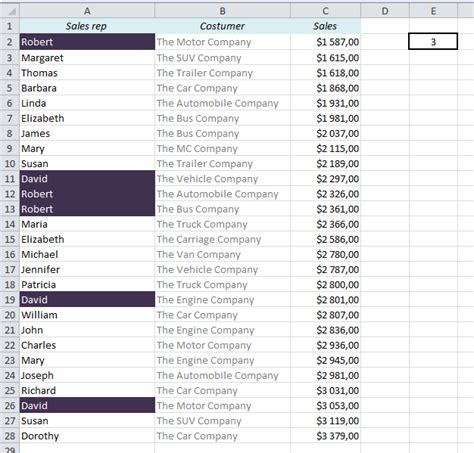The image size is (474, 453).
Task: Select Dorothy cell in column A
Action: coord(87,436)
